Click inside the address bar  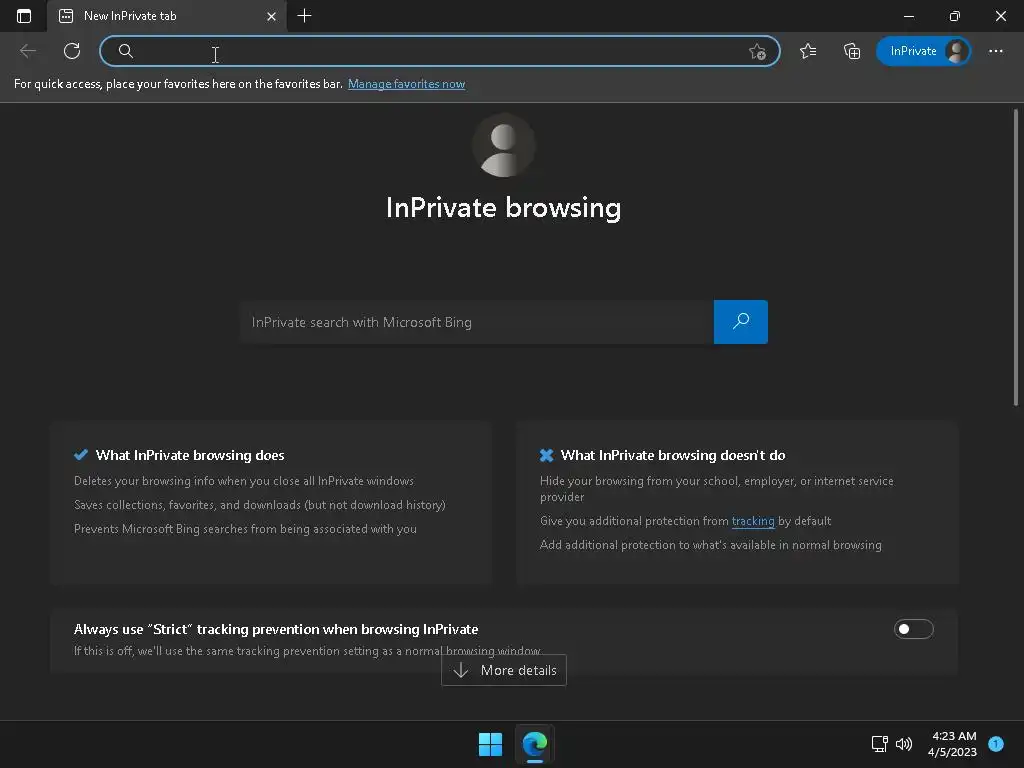(440, 51)
